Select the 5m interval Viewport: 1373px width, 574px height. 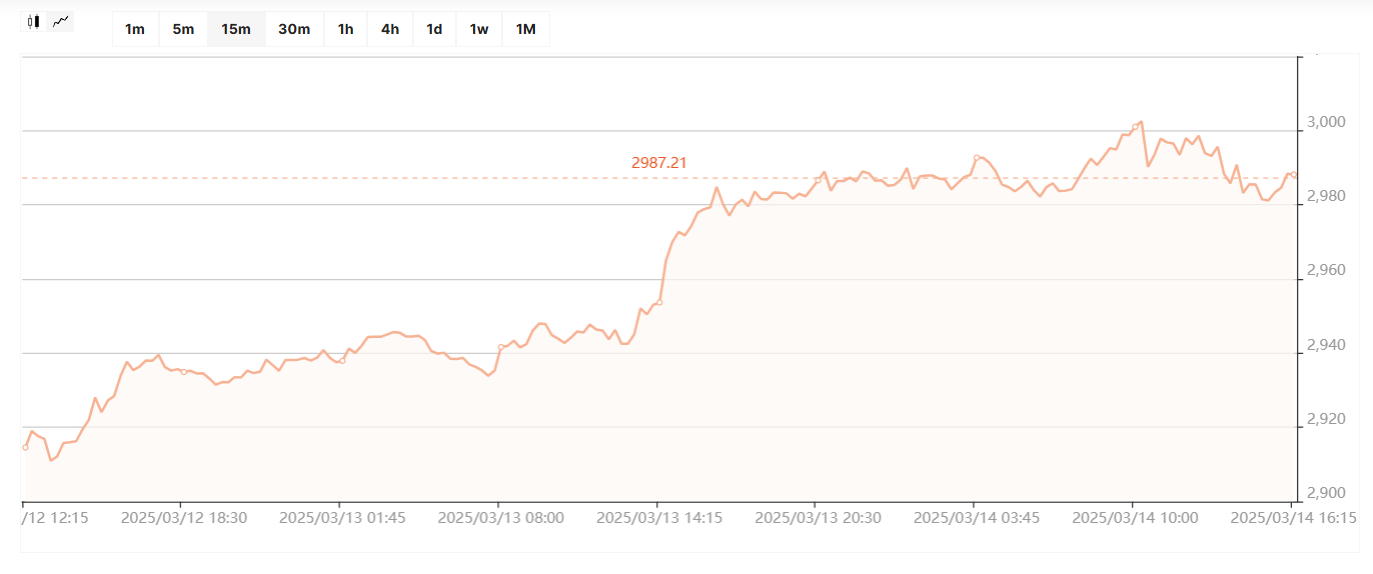pos(183,29)
